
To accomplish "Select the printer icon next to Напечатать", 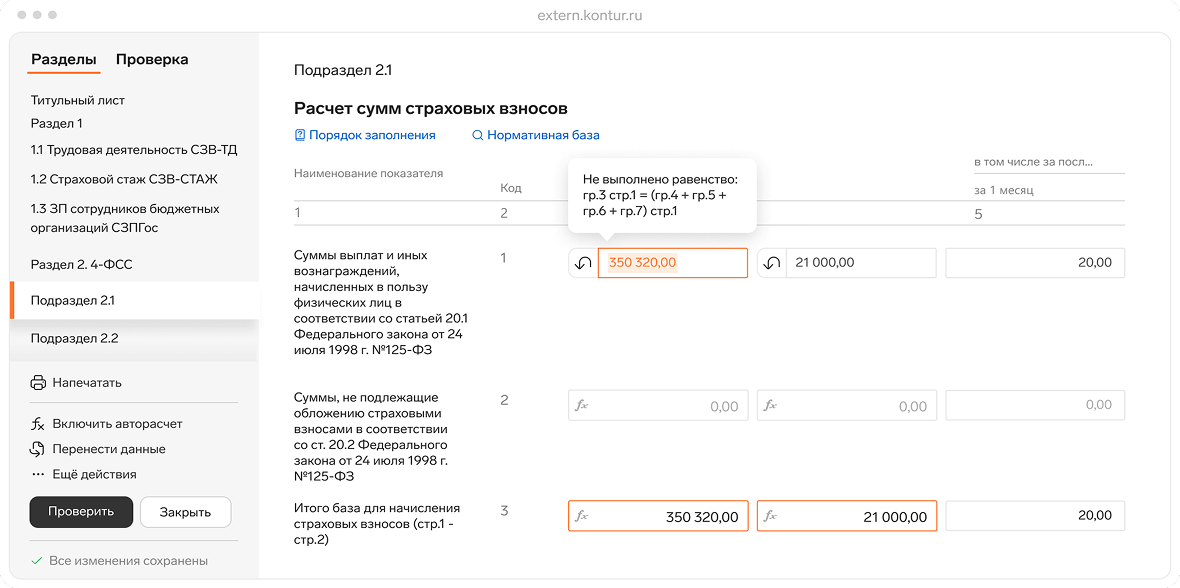I will click(37, 381).
